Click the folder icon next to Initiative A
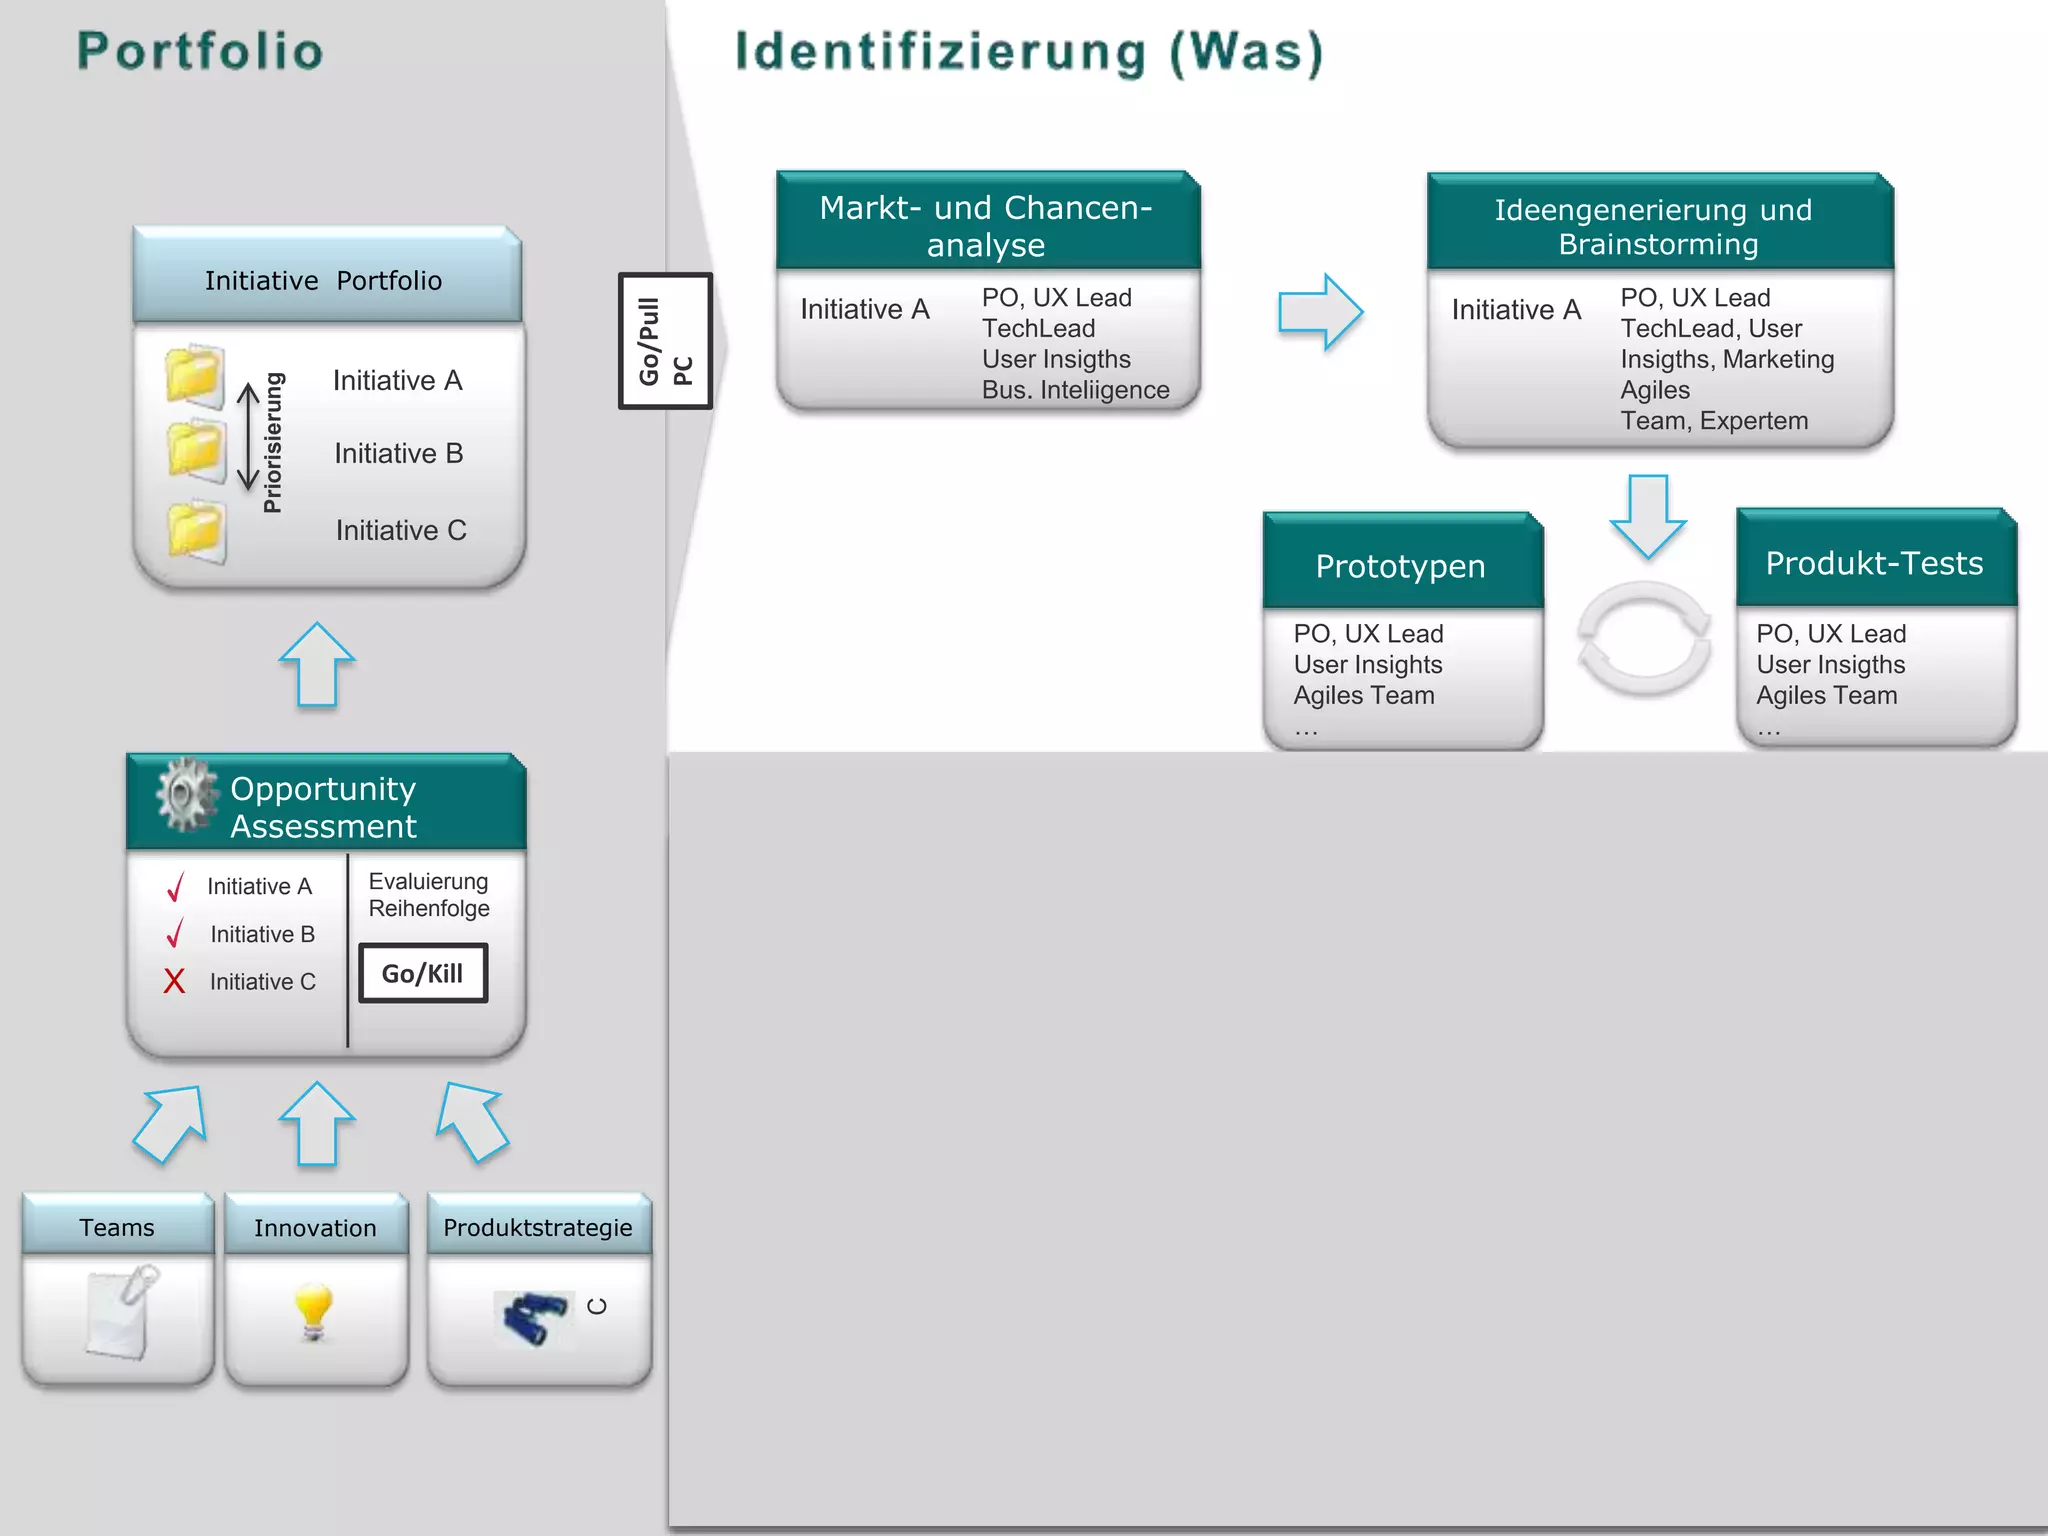This screenshot has height=1536, width=2048. coord(195,377)
